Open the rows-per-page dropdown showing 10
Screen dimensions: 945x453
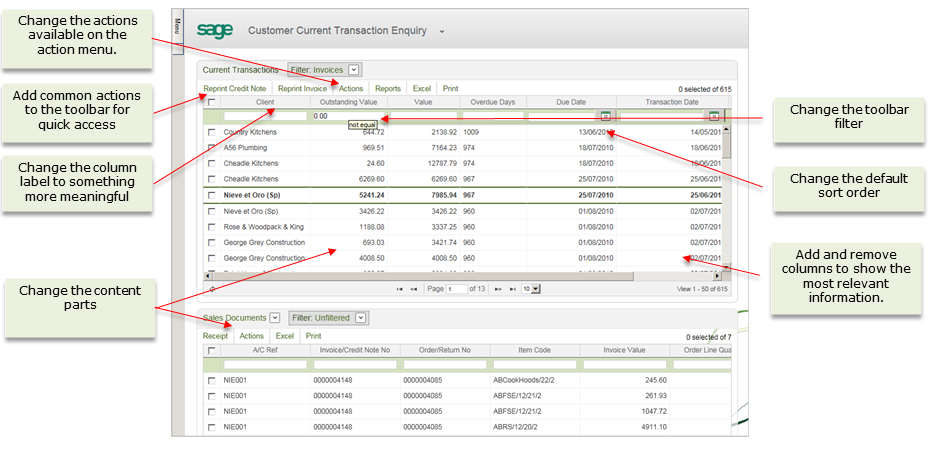tap(531, 289)
